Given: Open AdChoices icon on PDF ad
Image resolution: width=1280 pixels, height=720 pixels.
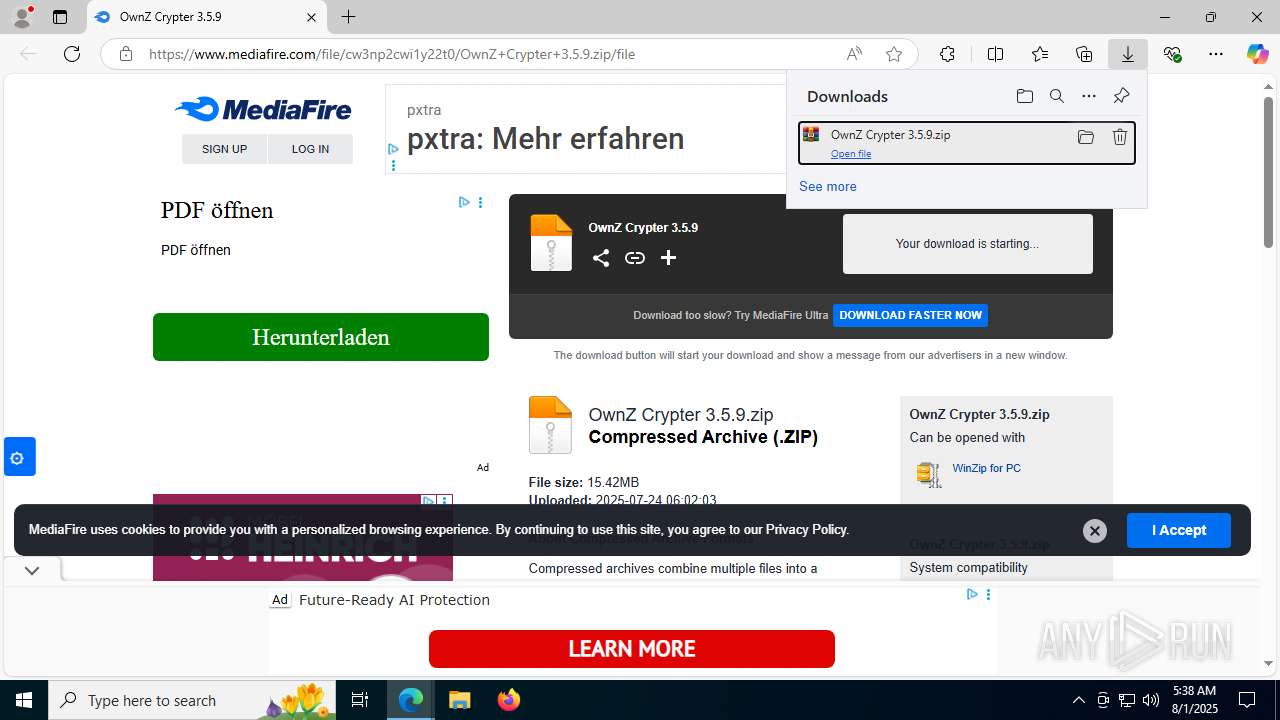Looking at the screenshot, I should tap(464, 202).
